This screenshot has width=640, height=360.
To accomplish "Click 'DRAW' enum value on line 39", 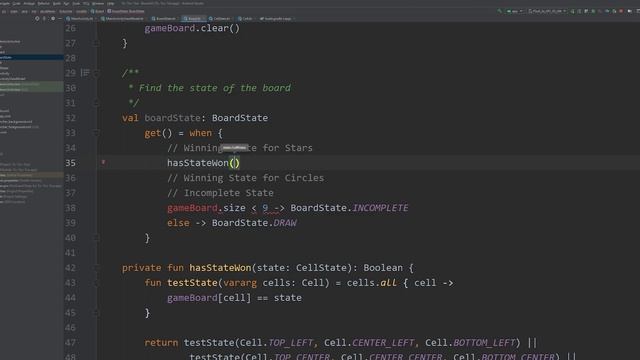I will point(284,223).
